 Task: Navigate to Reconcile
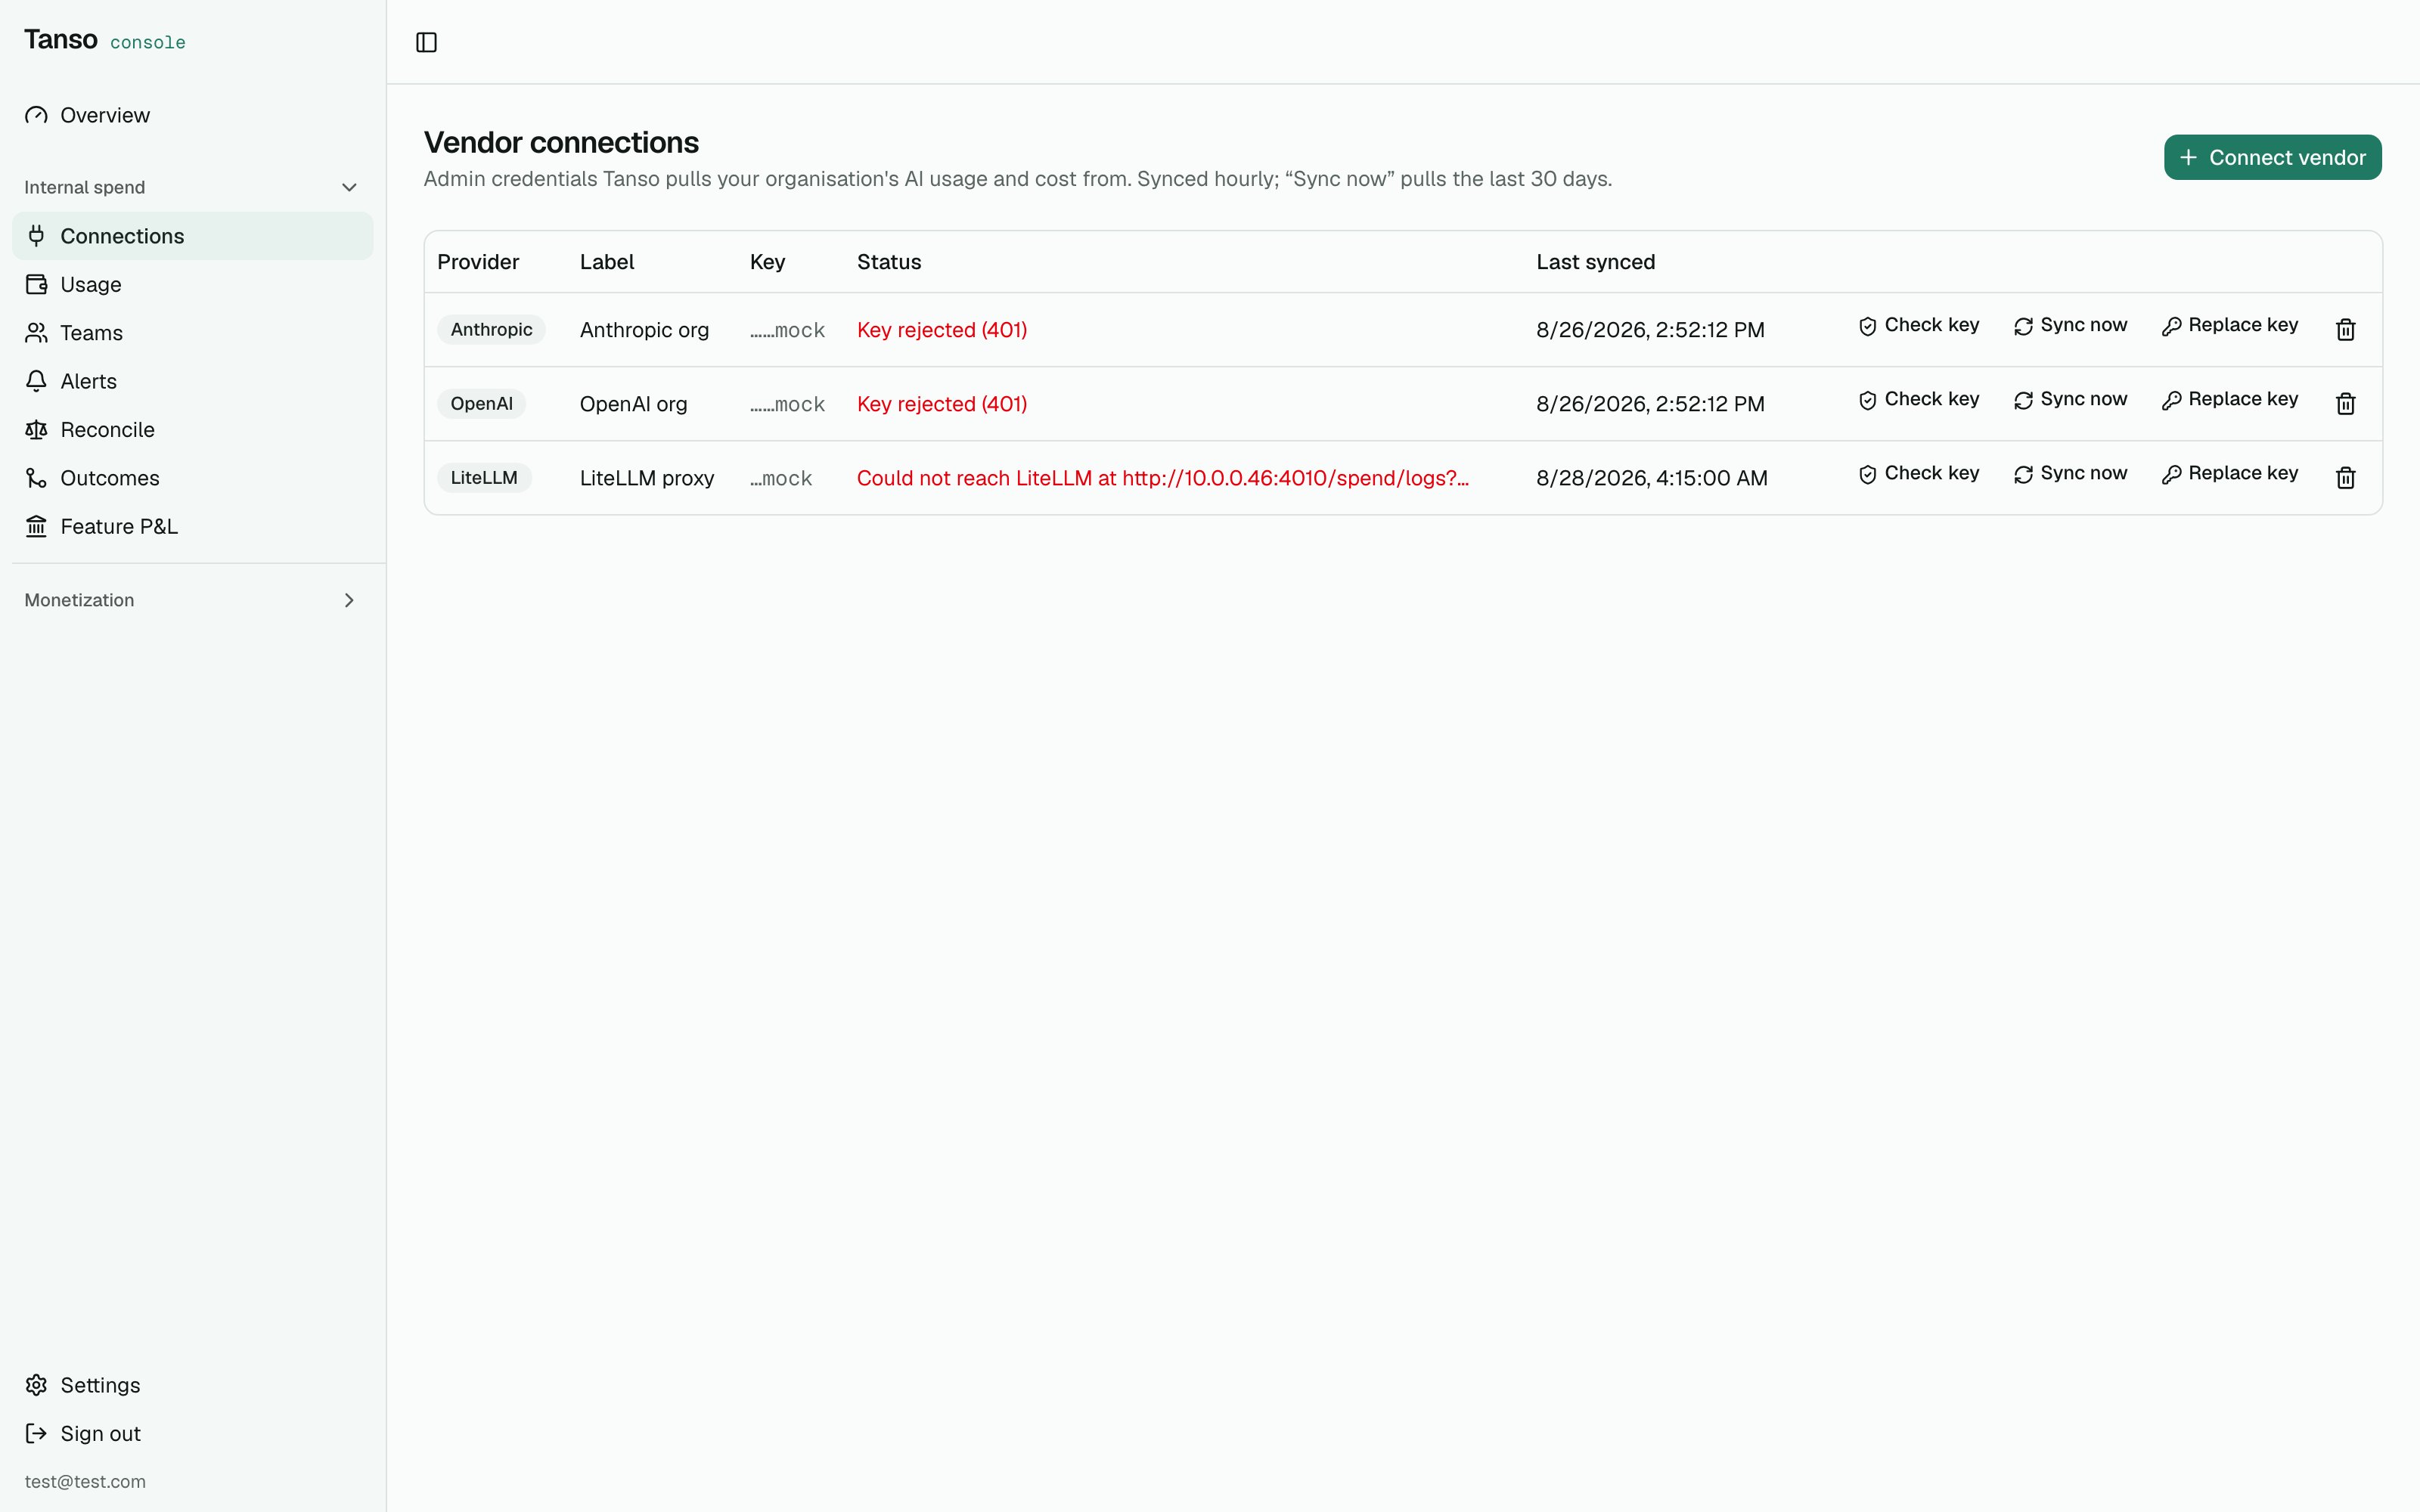tap(192, 430)
